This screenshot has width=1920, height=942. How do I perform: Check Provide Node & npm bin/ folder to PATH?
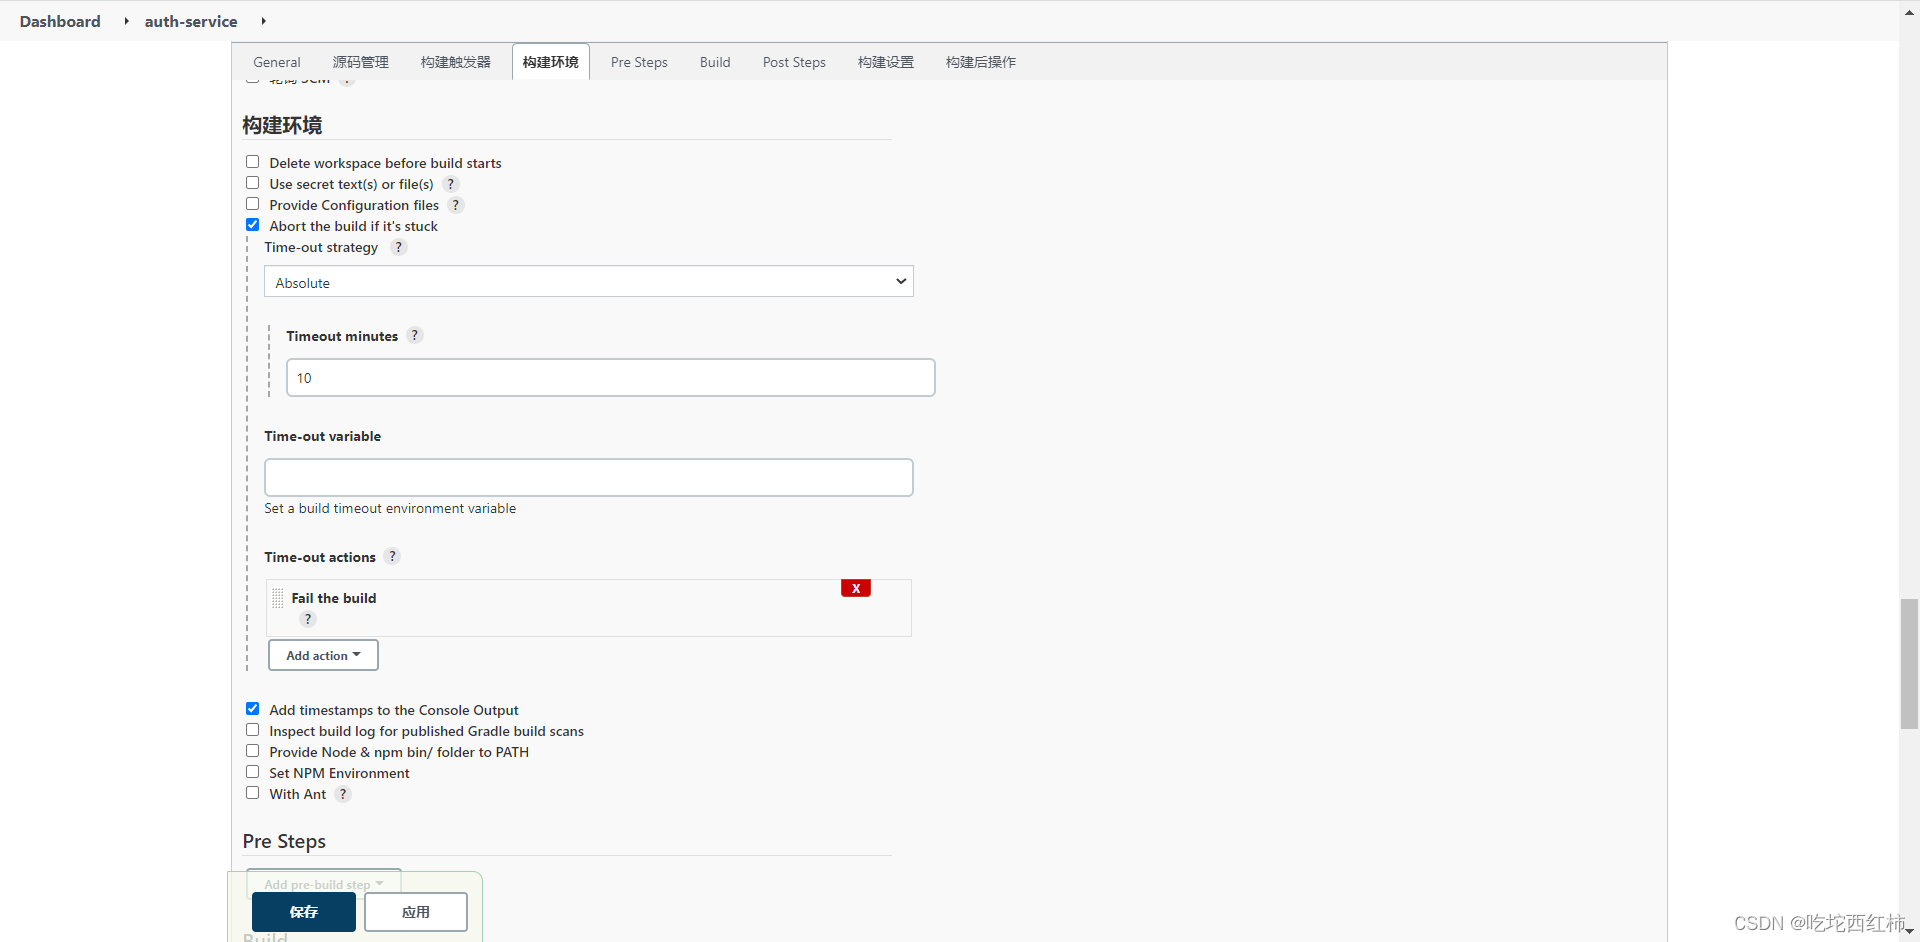[253, 751]
